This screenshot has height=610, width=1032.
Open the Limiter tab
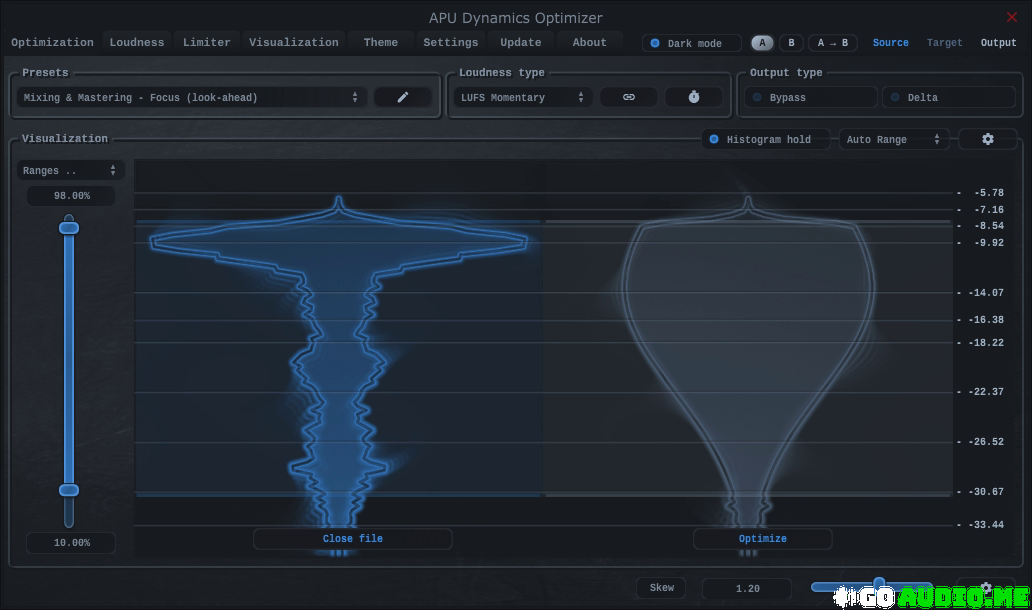[207, 42]
